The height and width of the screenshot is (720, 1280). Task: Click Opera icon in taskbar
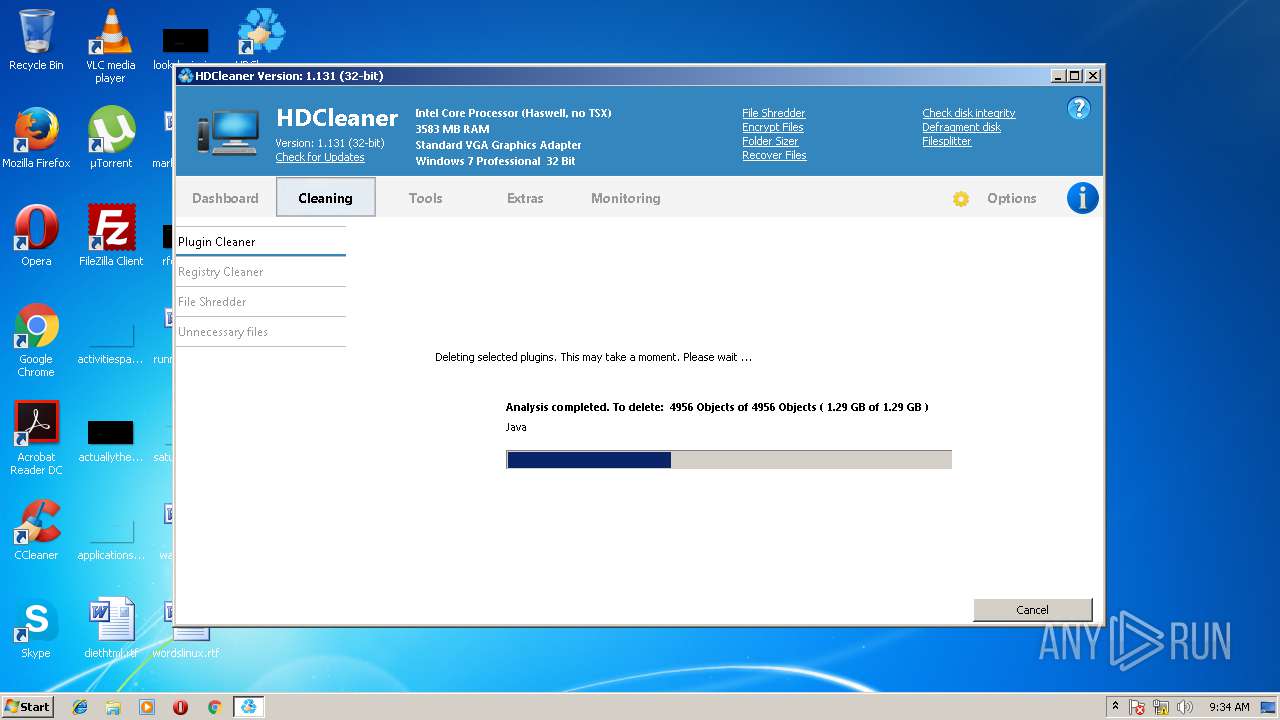(x=181, y=707)
